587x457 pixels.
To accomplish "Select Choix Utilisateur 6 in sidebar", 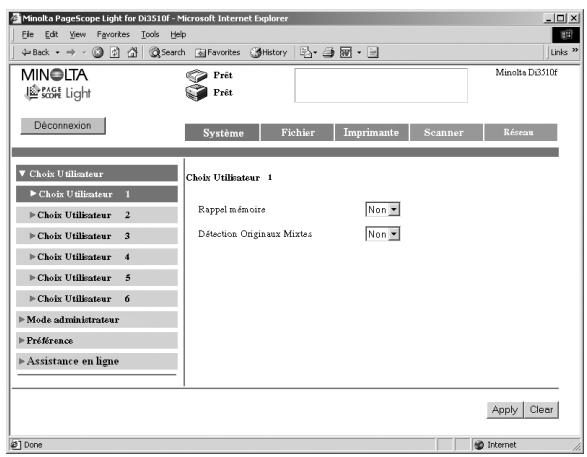I will 97,299.
